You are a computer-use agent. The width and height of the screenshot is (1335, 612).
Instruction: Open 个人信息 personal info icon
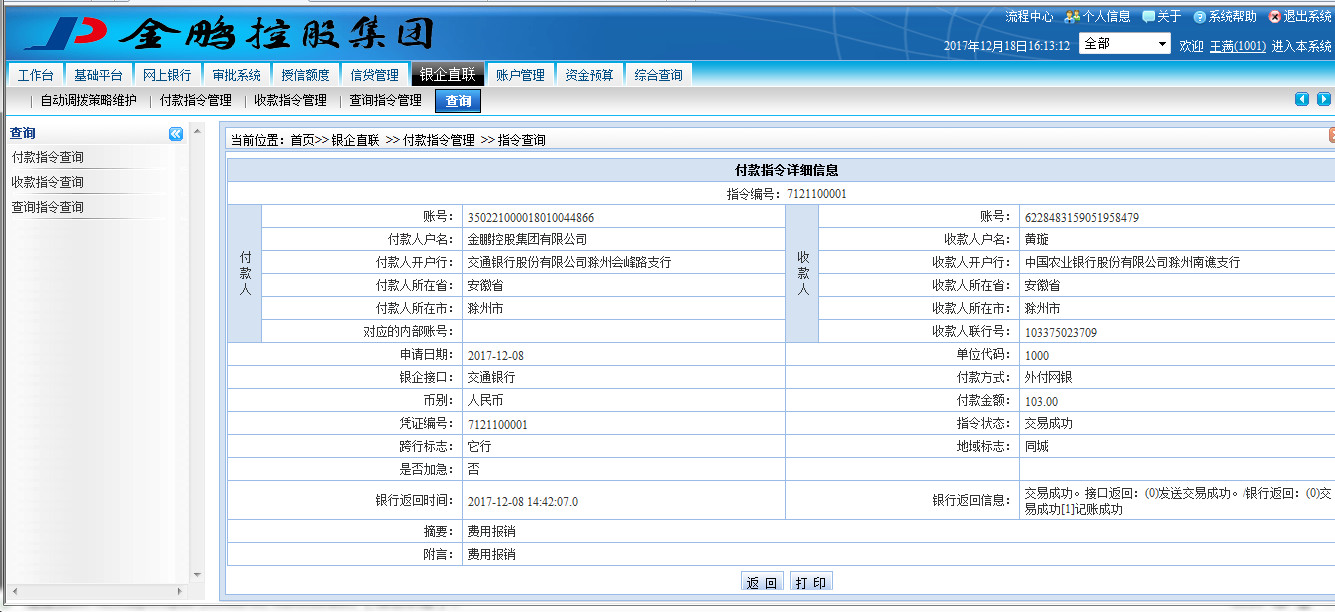click(x=1072, y=17)
